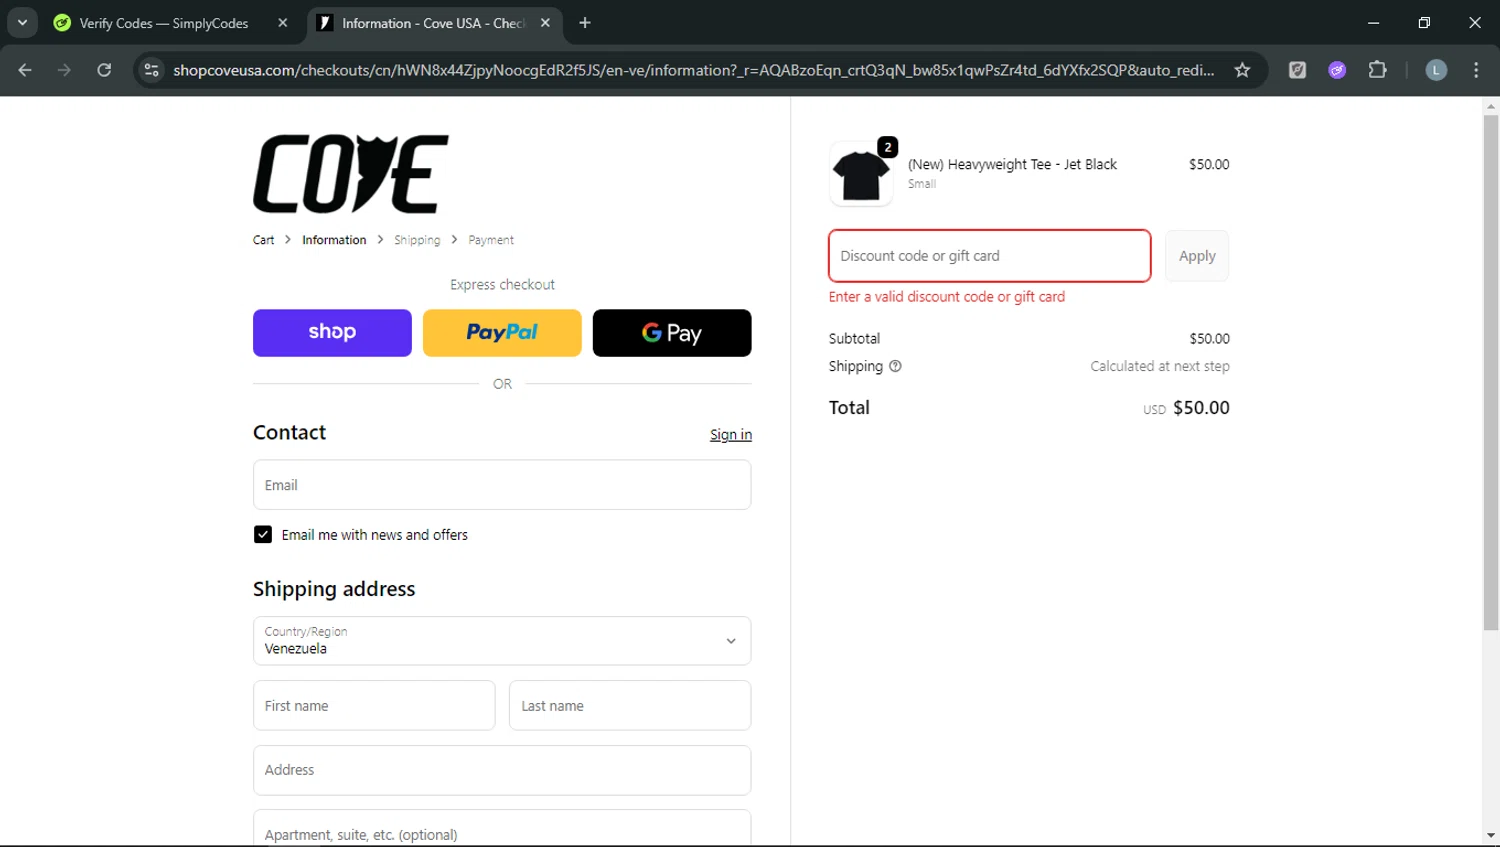The image size is (1500, 847).
Task: Open the tab search dropdown arrow
Action: click(22, 22)
